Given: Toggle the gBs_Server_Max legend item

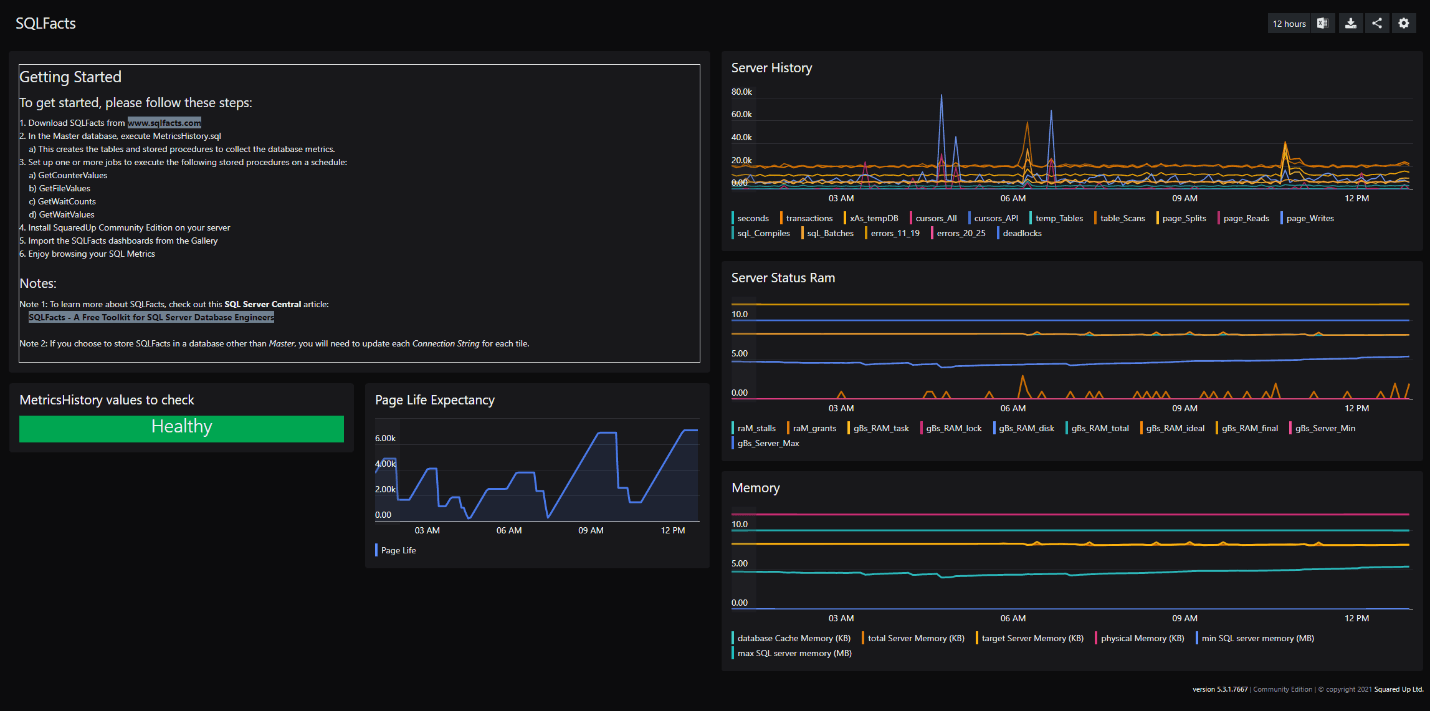Looking at the screenshot, I should (767, 443).
